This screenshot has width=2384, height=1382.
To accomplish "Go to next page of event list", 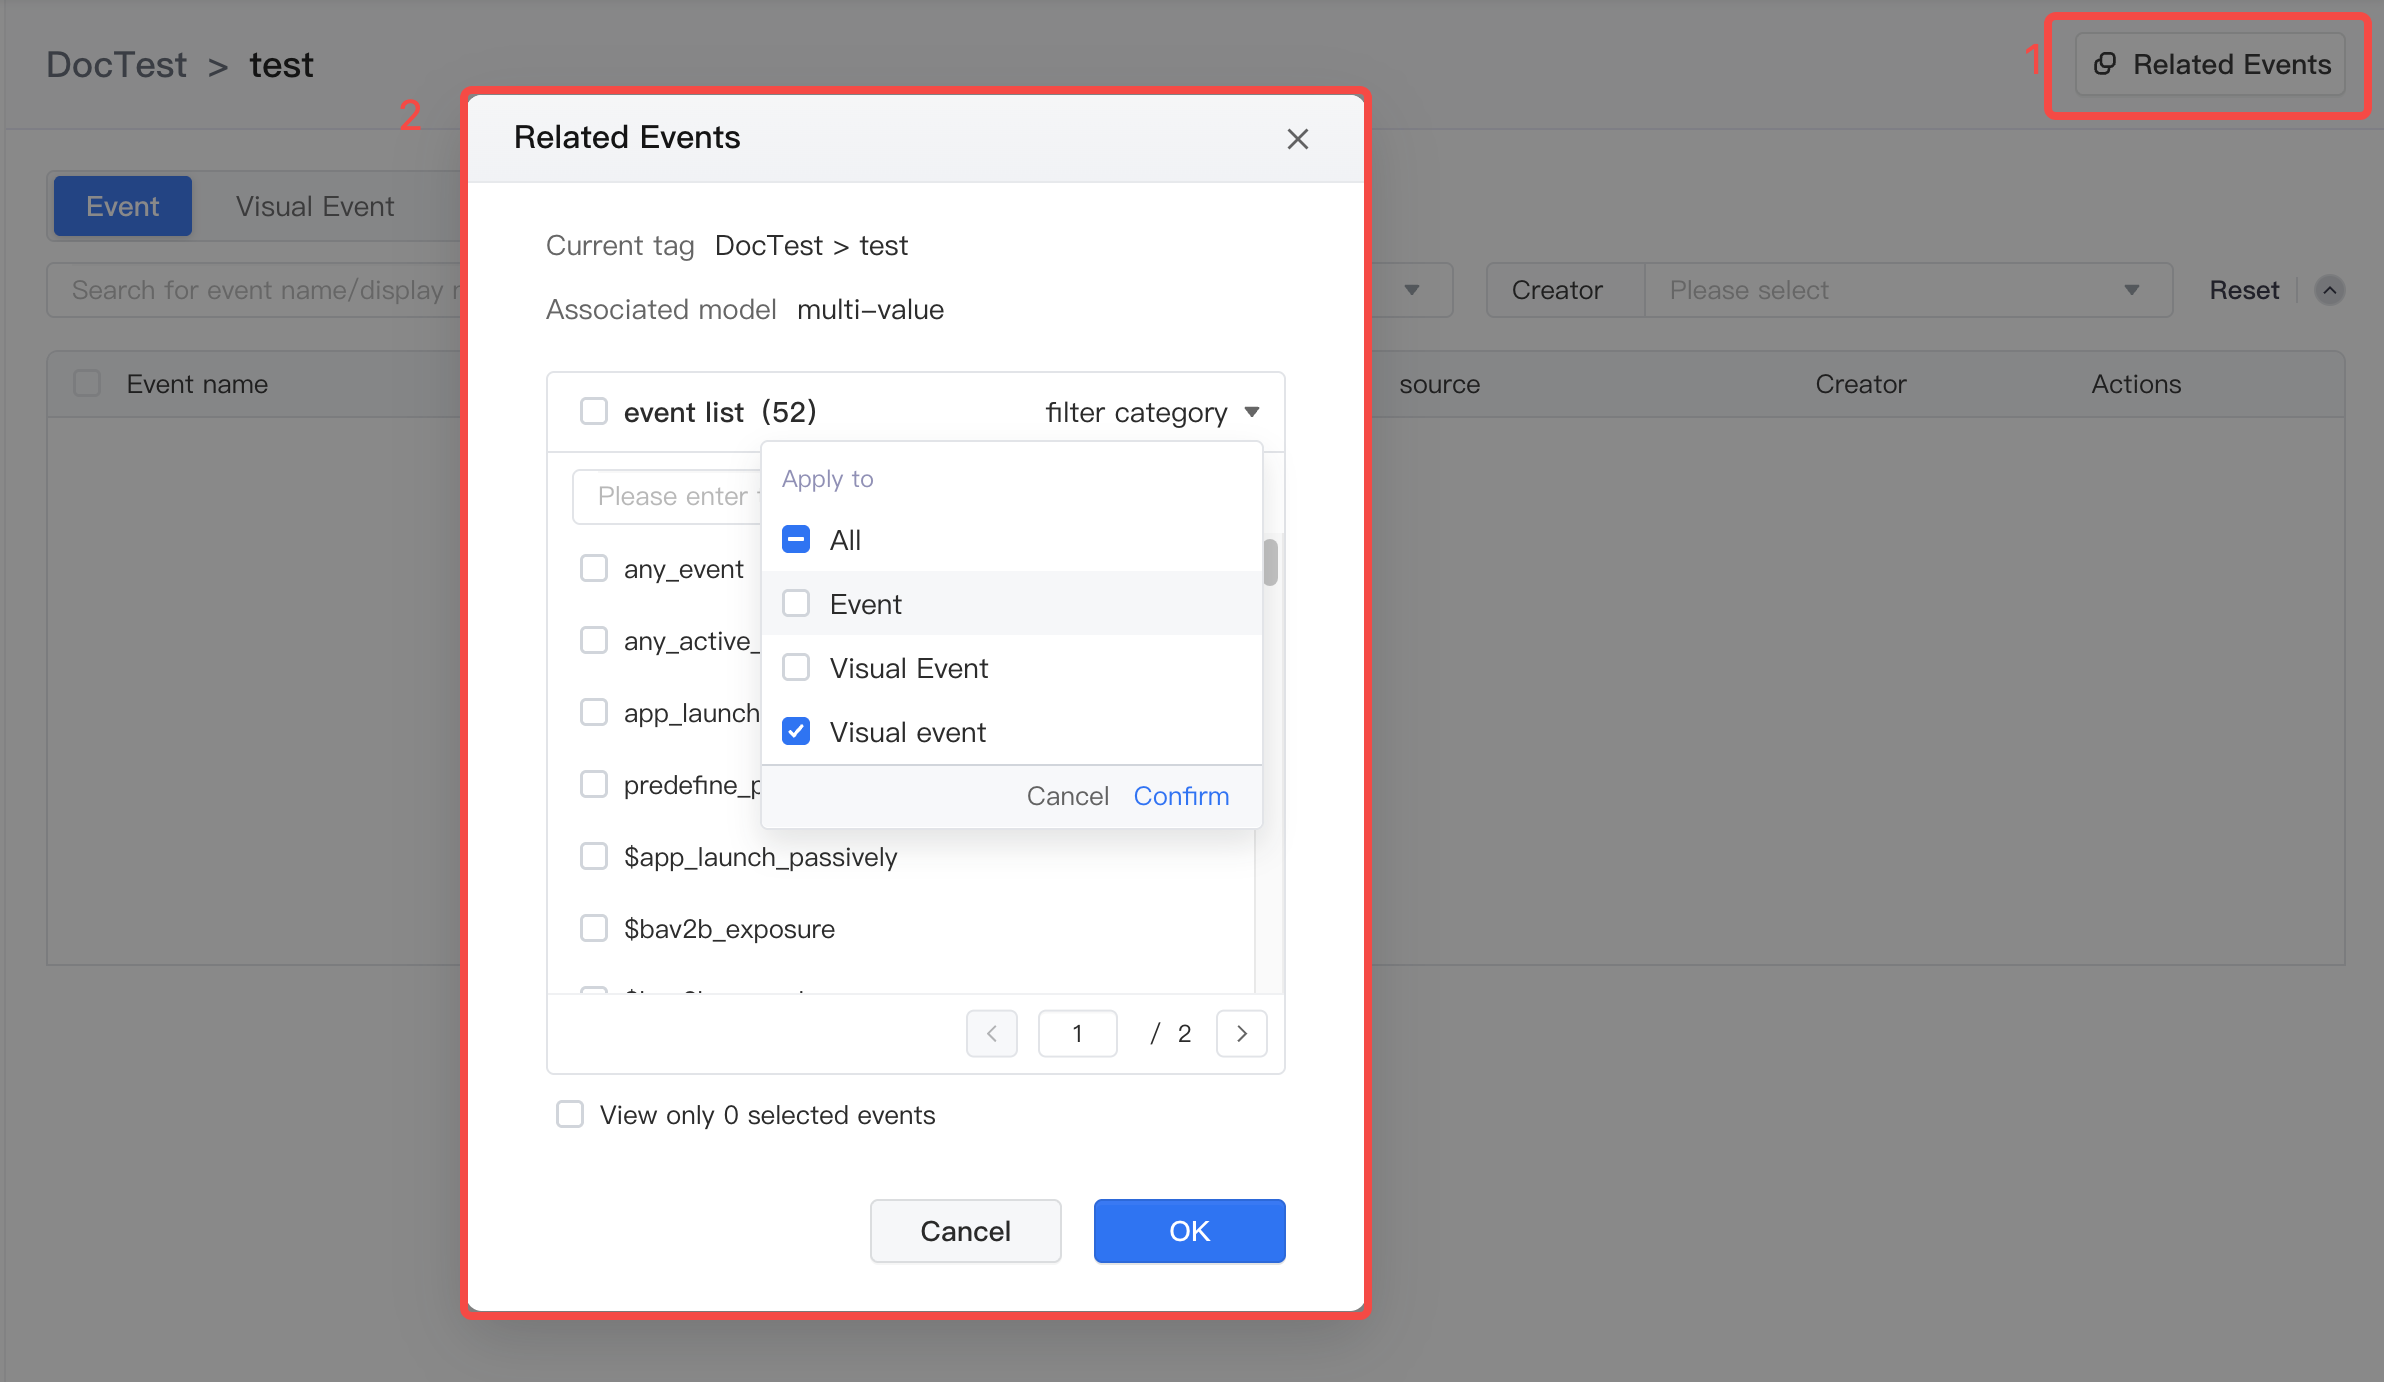I will (x=1241, y=1033).
